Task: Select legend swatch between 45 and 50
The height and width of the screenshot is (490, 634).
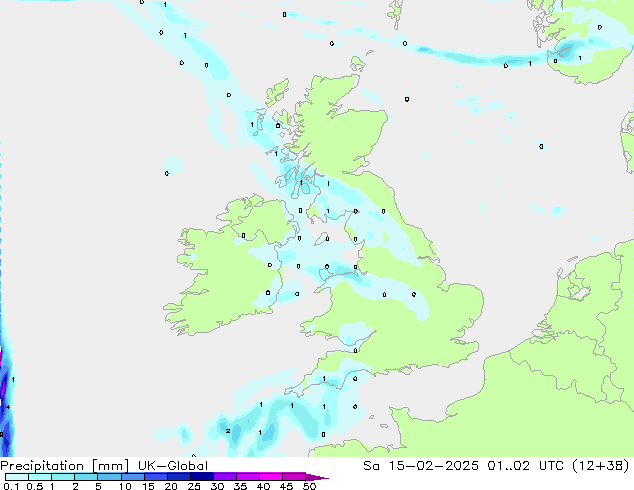Action: [294, 477]
